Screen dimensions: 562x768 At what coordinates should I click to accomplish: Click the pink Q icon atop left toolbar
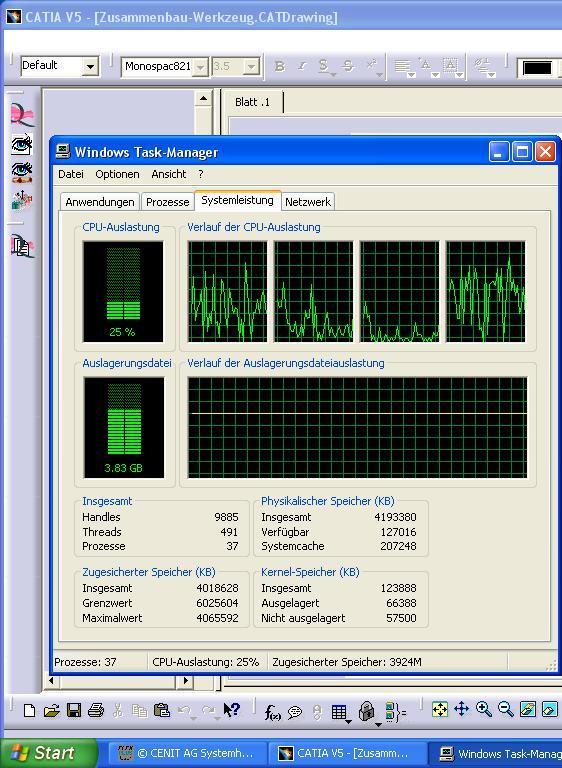tap(22, 115)
